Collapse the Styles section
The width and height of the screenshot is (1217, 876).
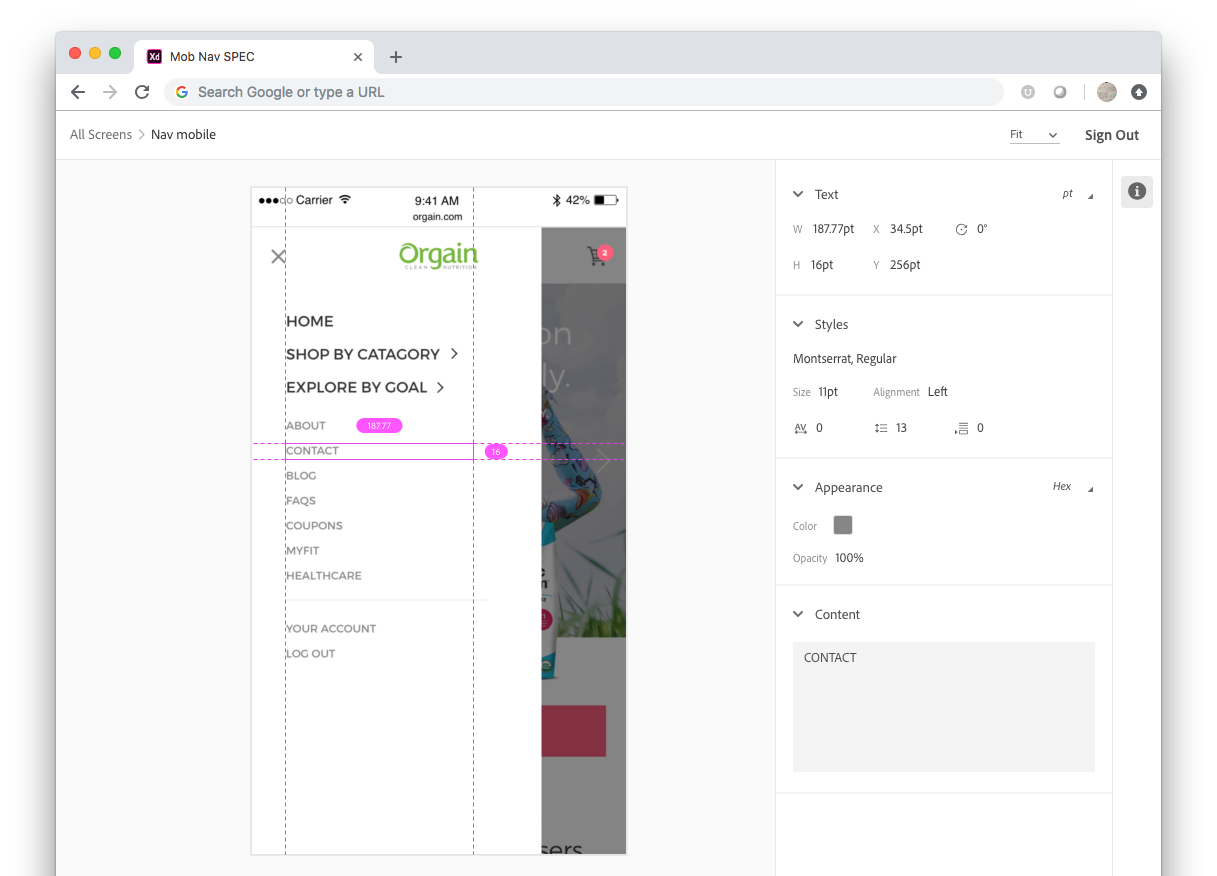(798, 325)
